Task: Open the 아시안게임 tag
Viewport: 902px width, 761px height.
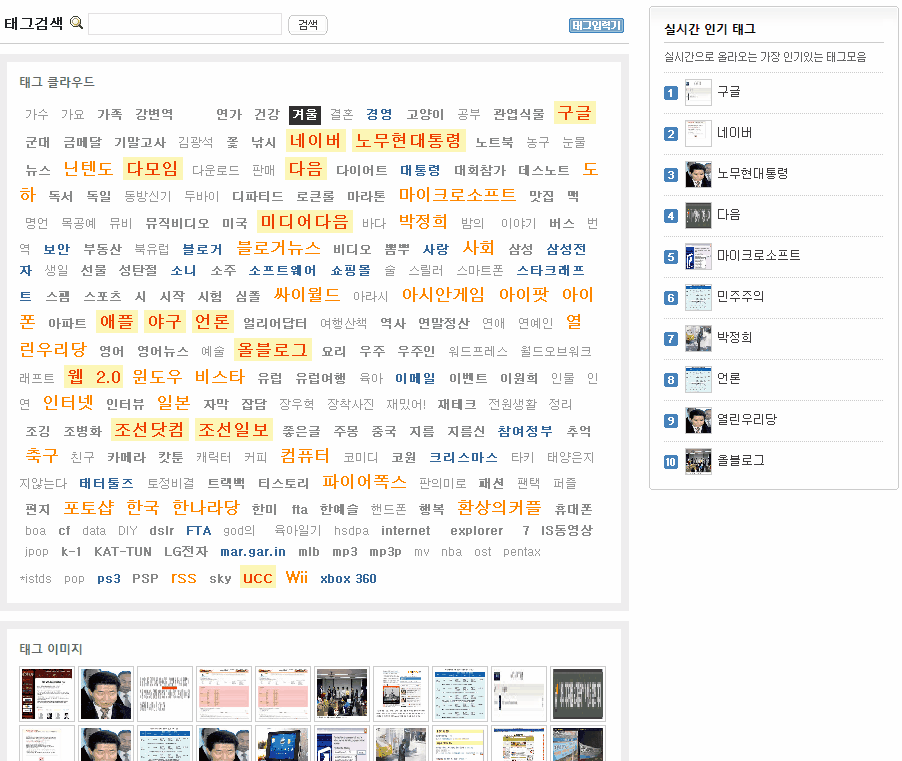Action: [443, 295]
